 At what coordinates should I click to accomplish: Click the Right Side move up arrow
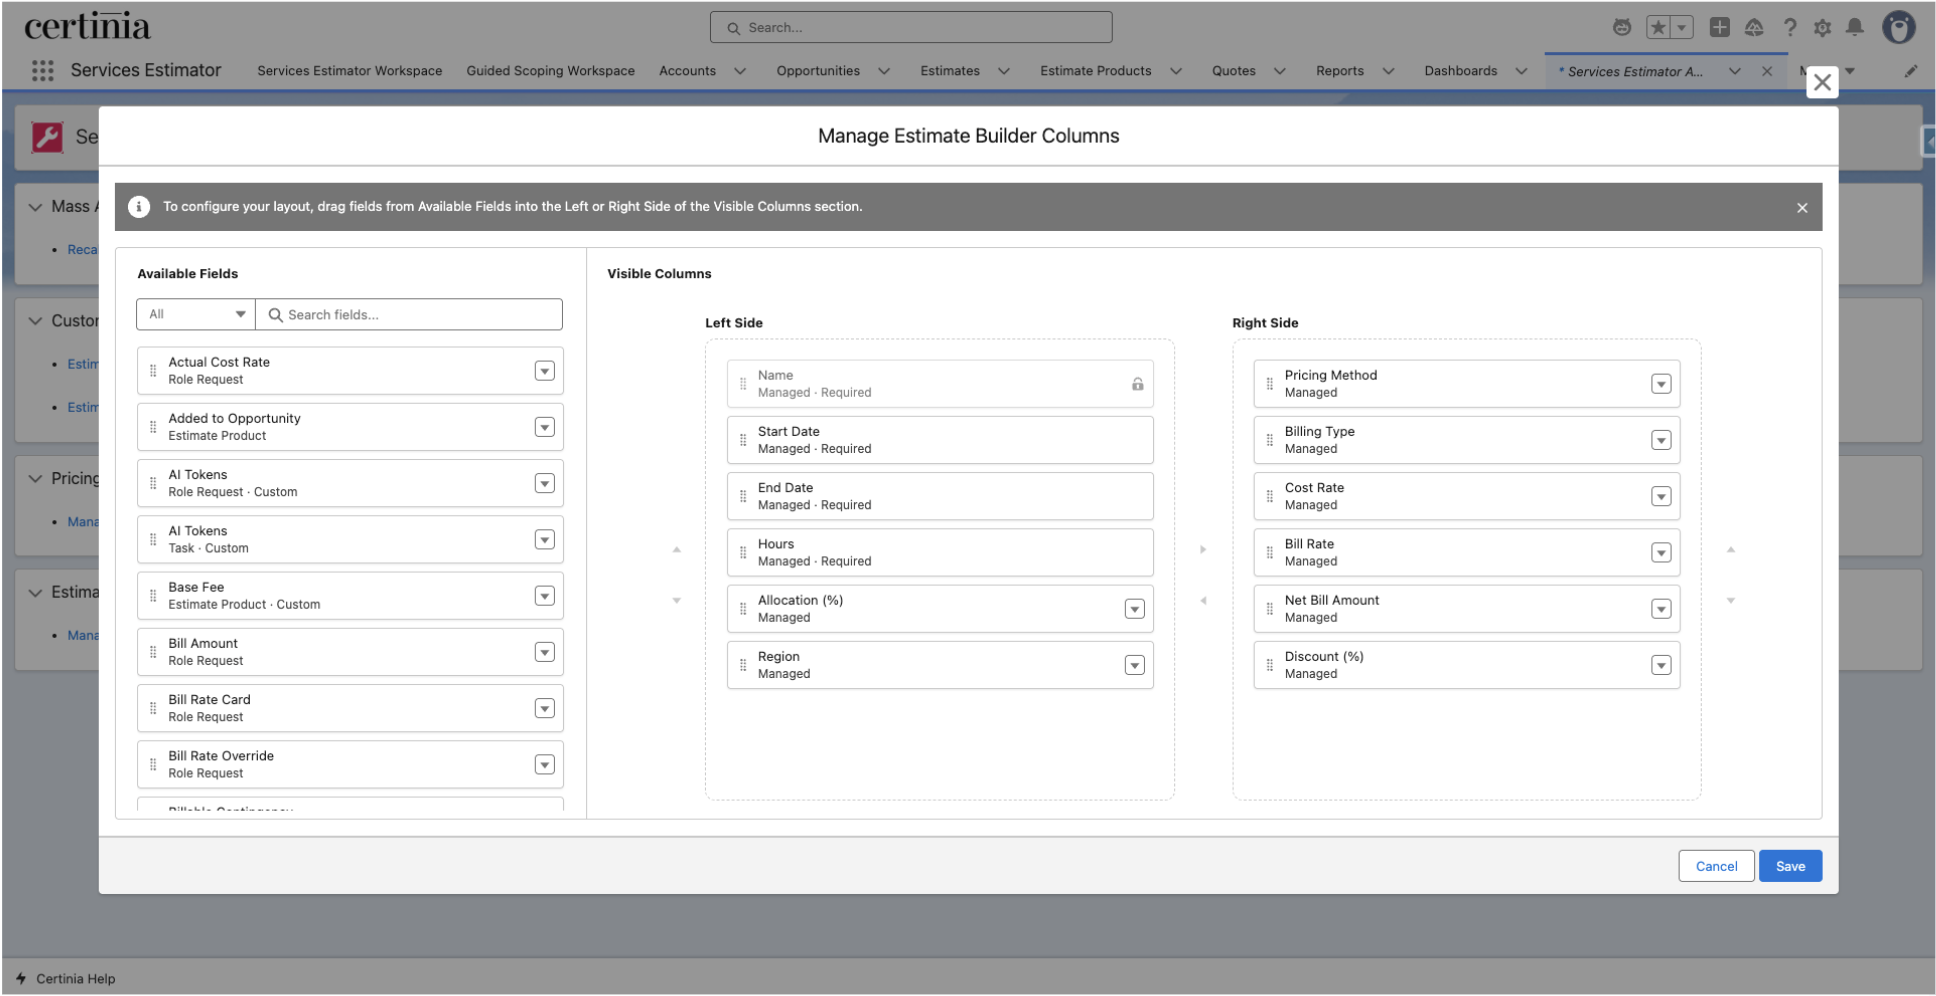[1731, 550]
